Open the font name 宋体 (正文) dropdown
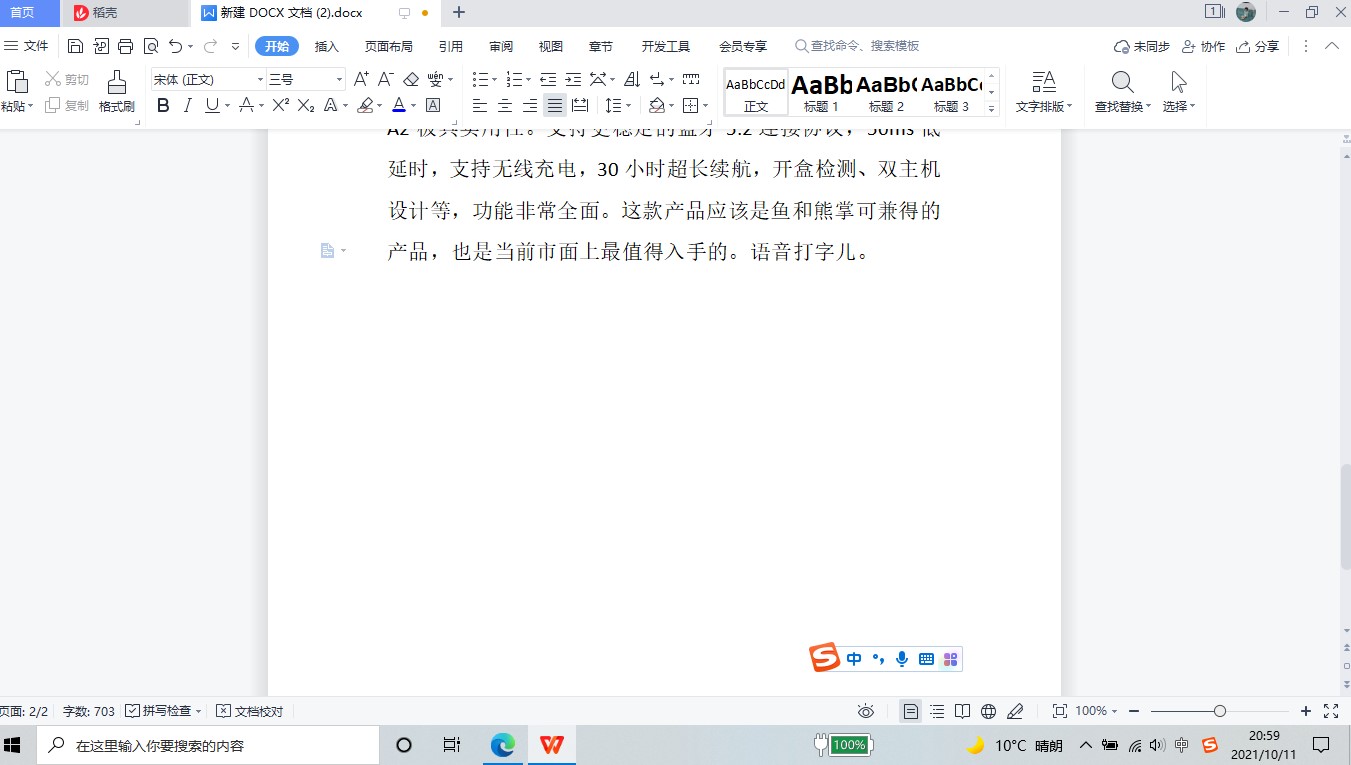The height and width of the screenshot is (765, 1351). pos(260,79)
